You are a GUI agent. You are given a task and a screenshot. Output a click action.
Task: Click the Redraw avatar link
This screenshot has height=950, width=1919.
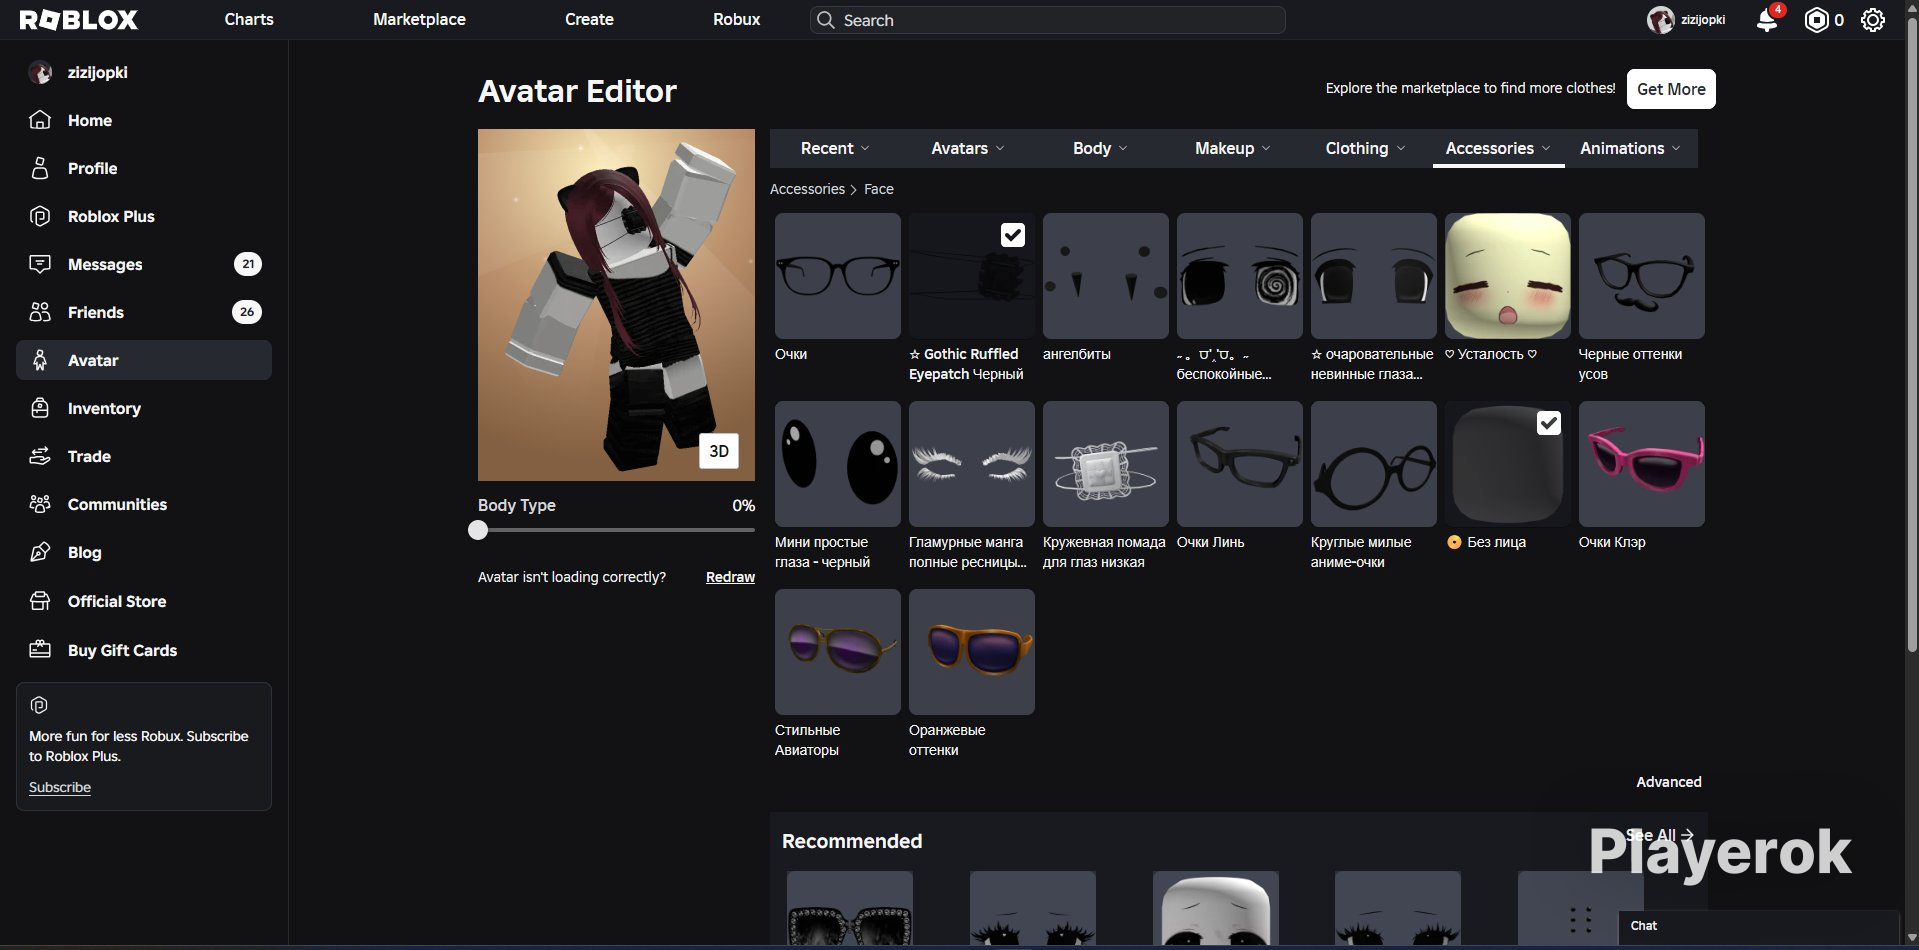[x=730, y=577]
